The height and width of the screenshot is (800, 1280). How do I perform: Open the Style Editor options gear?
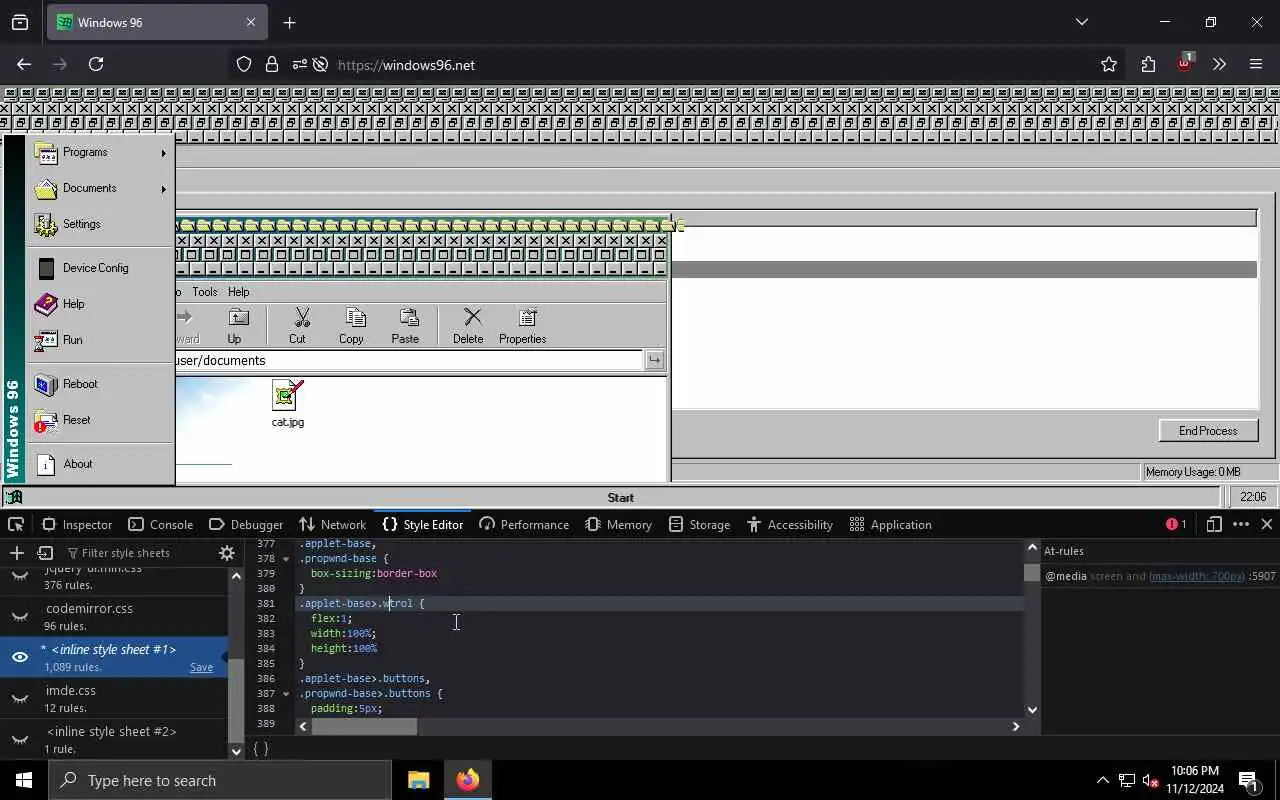pos(227,553)
